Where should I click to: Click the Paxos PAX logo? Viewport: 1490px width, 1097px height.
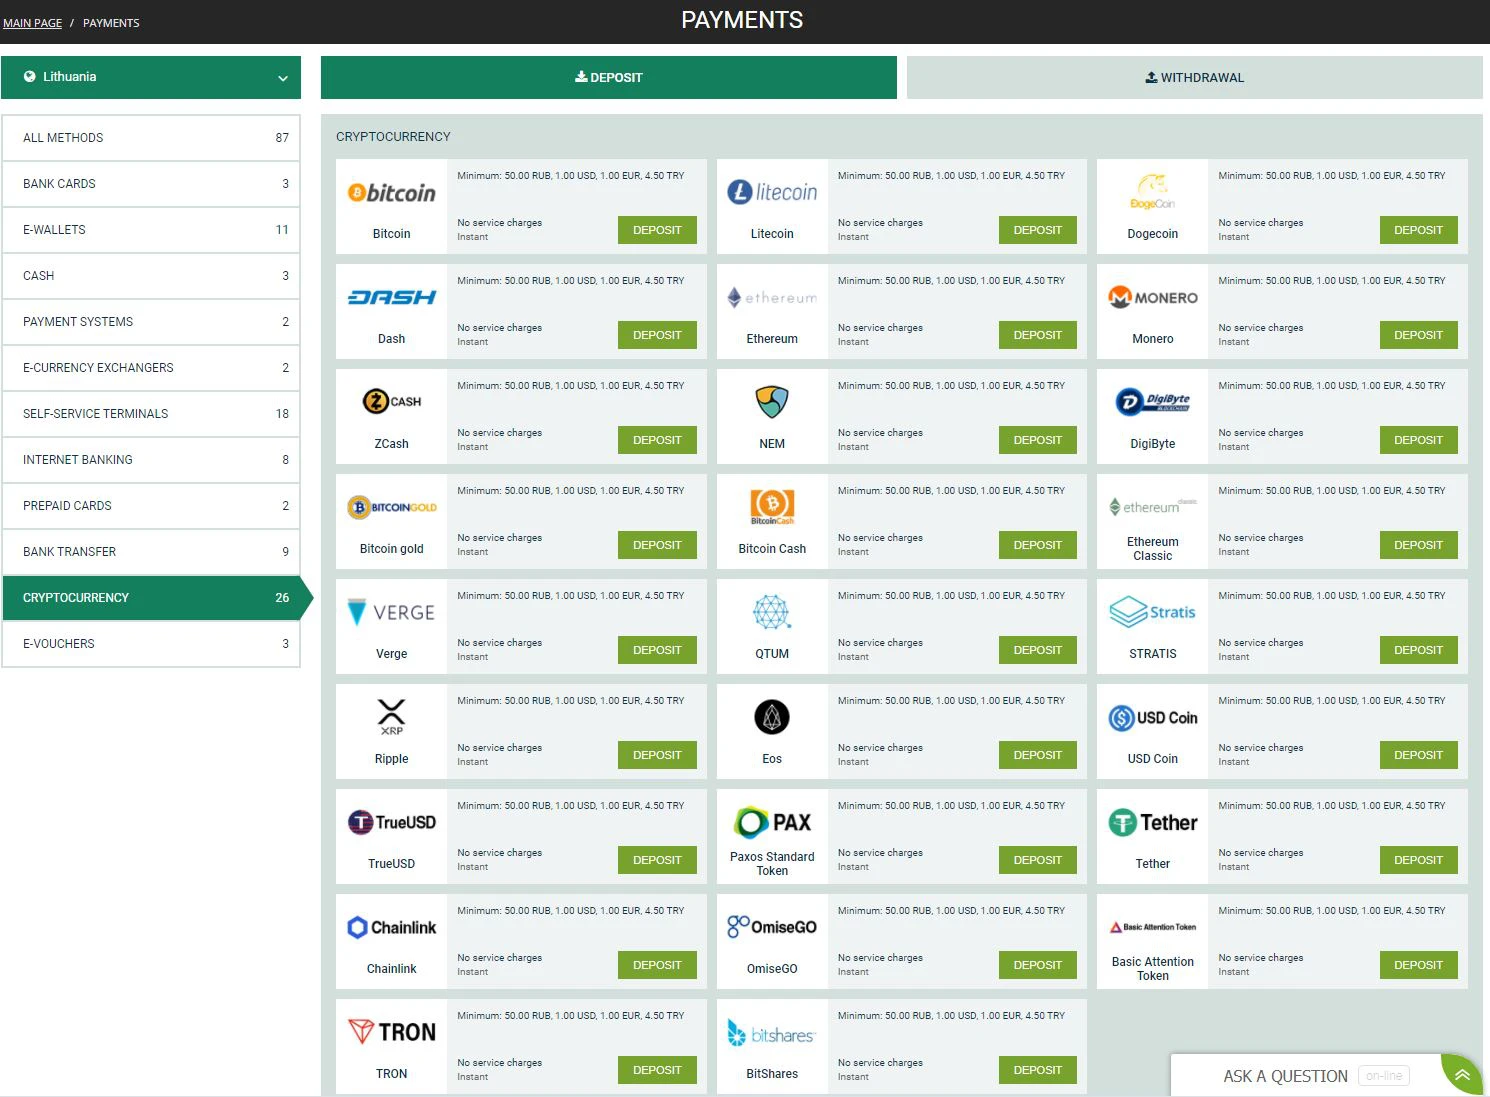(772, 822)
